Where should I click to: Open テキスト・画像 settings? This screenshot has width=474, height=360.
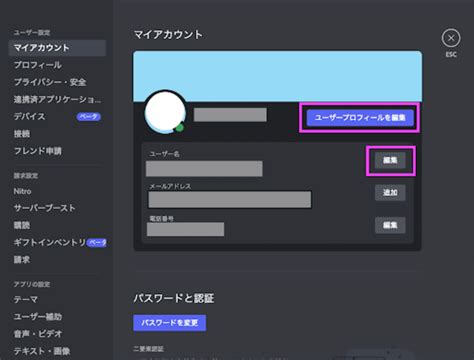coord(57,351)
